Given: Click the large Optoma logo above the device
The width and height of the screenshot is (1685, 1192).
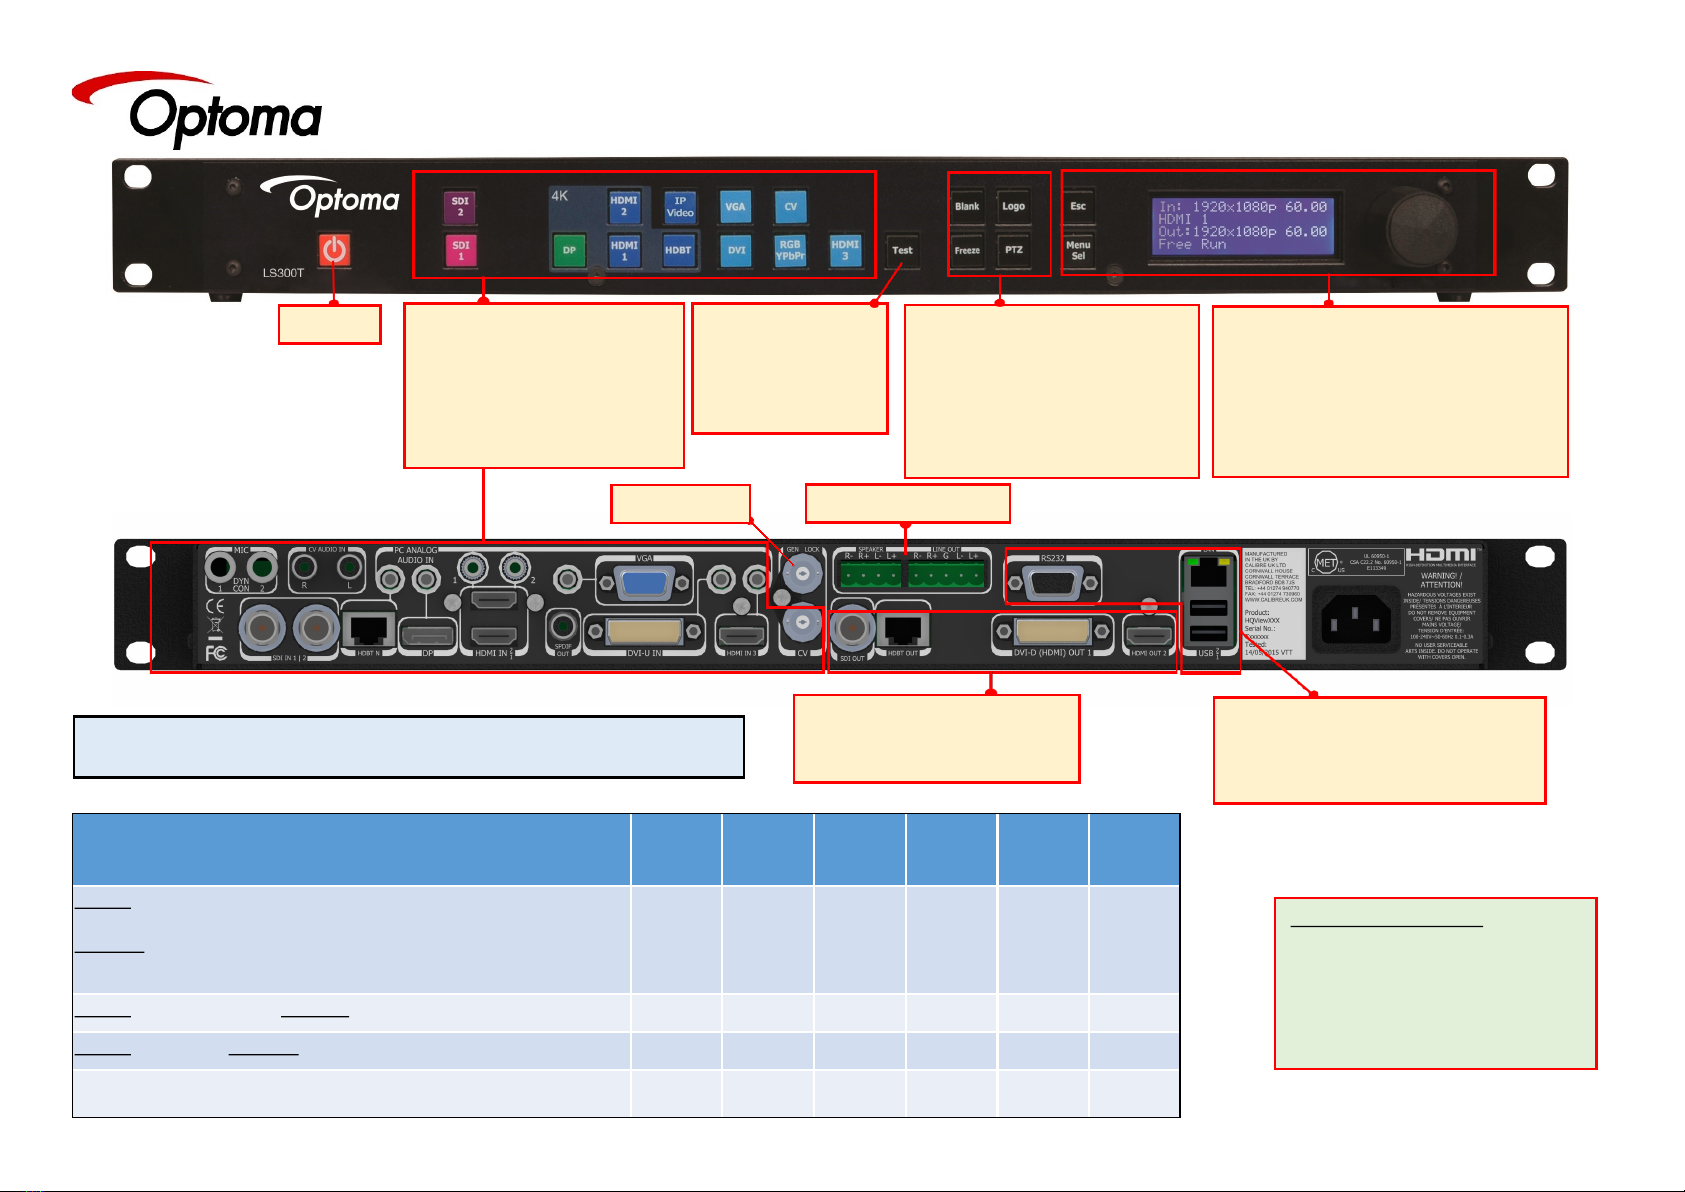Looking at the screenshot, I should pos(197,108).
